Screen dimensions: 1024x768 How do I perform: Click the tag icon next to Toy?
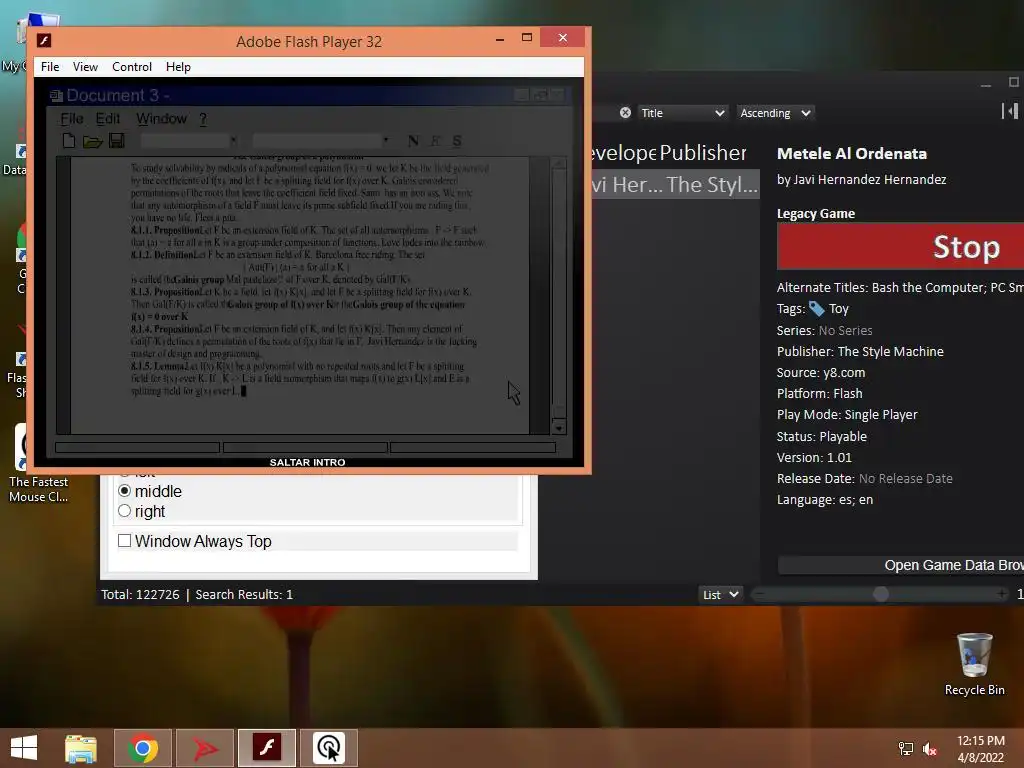pyautogui.click(x=816, y=308)
